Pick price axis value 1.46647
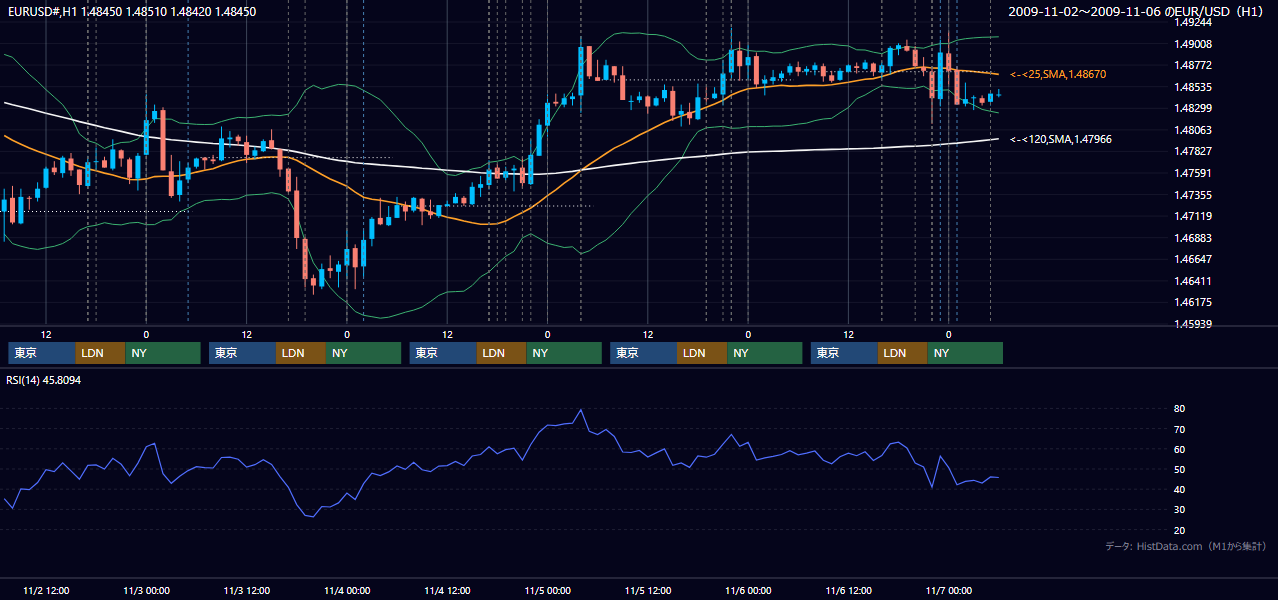This screenshot has height=600, width=1278. (1193, 259)
